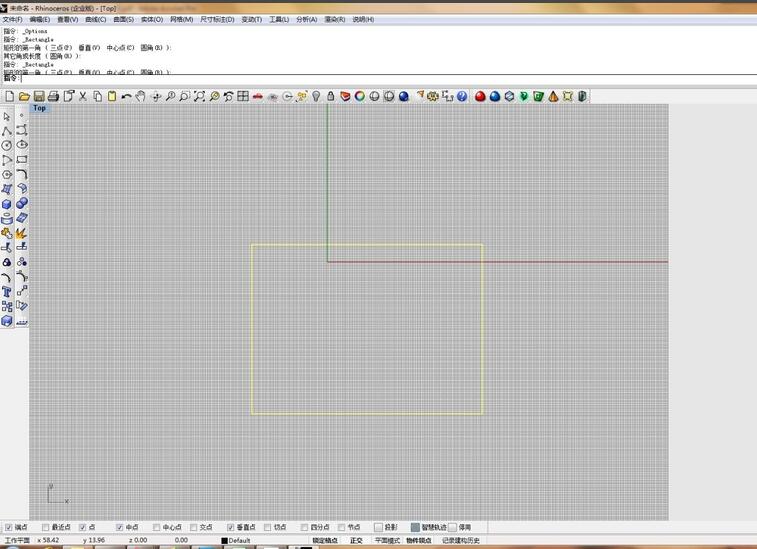This screenshot has width=757, height=549.
Task: Select the Circle tool in left toolbar
Action: pyautogui.click(x=7, y=145)
